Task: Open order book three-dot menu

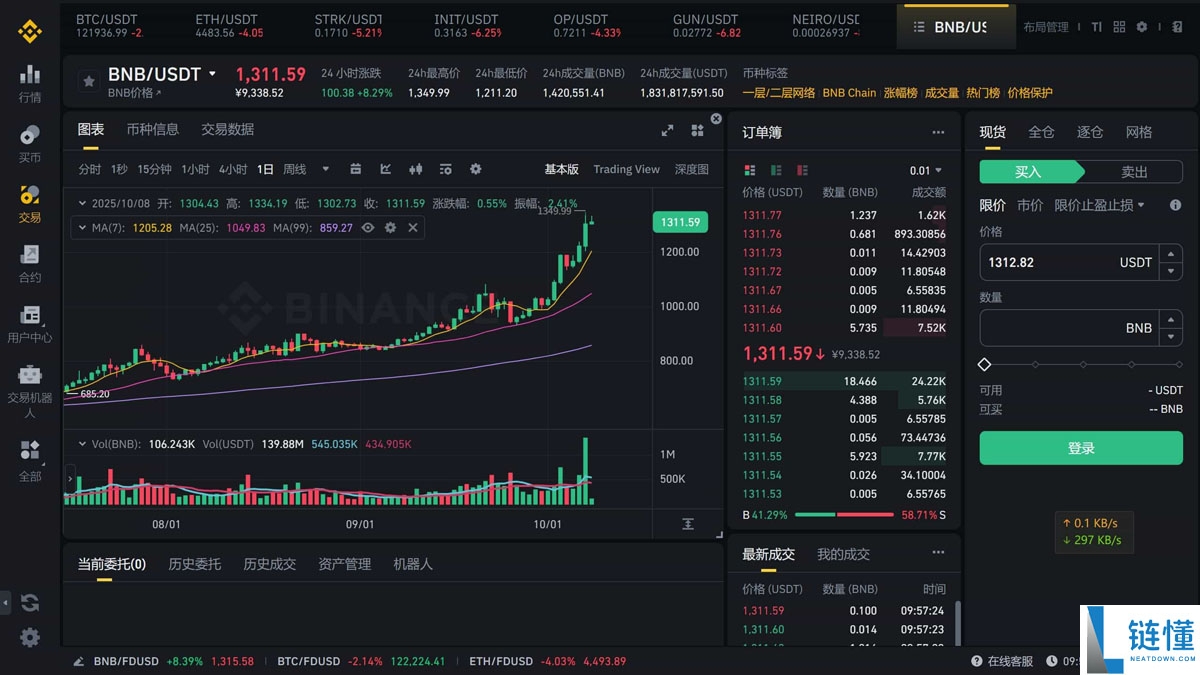Action: point(938,132)
